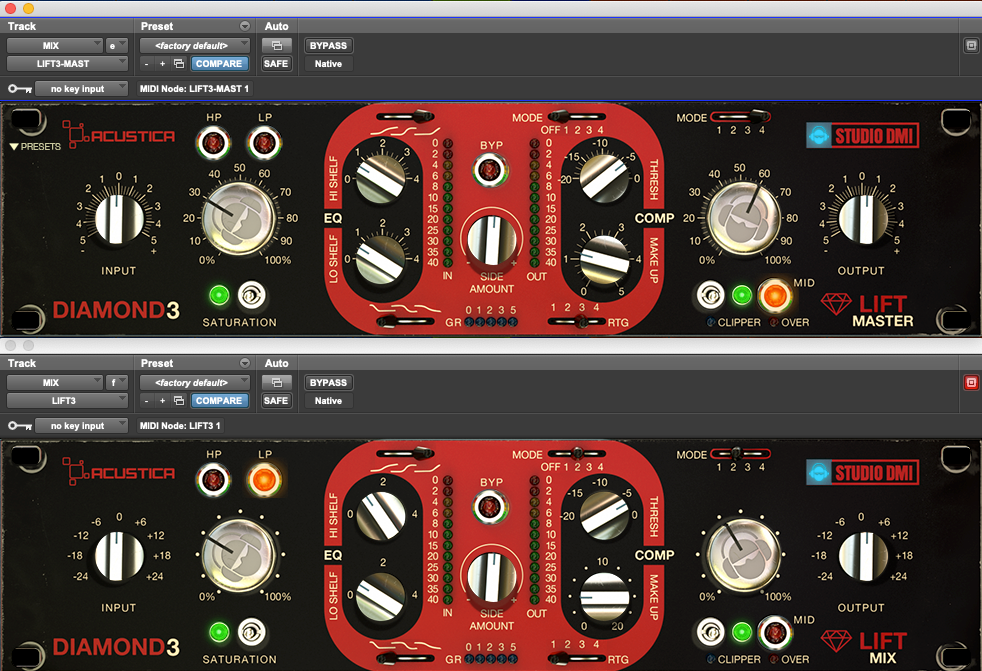The width and height of the screenshot is (982, 671).
Task: Click key input icon in LIFT3-MAST window
Action: (19, 89)
